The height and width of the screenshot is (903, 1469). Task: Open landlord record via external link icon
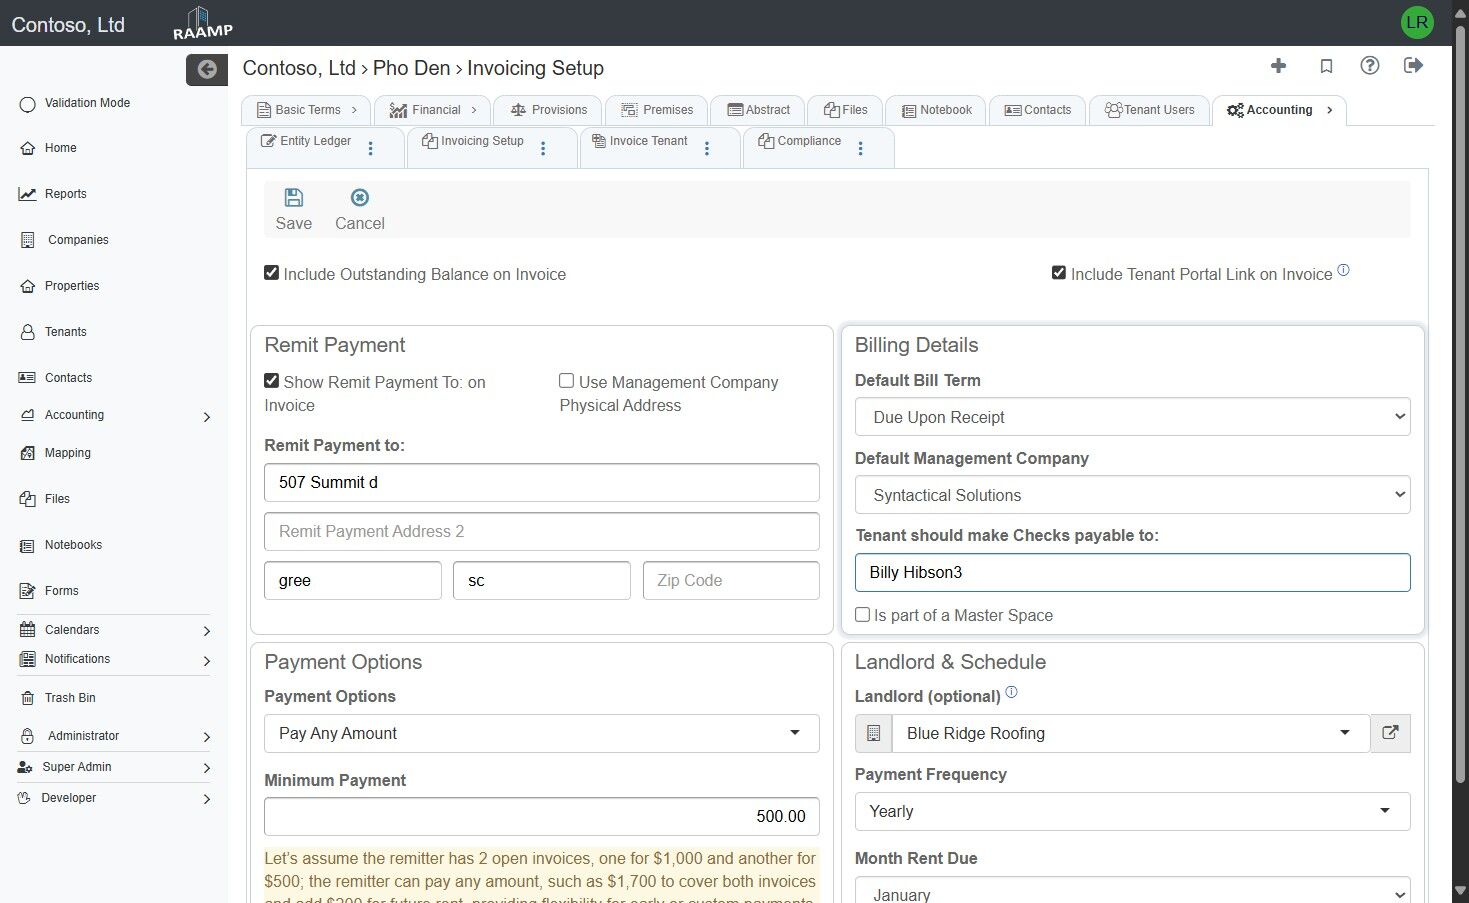pos(1390,733)
